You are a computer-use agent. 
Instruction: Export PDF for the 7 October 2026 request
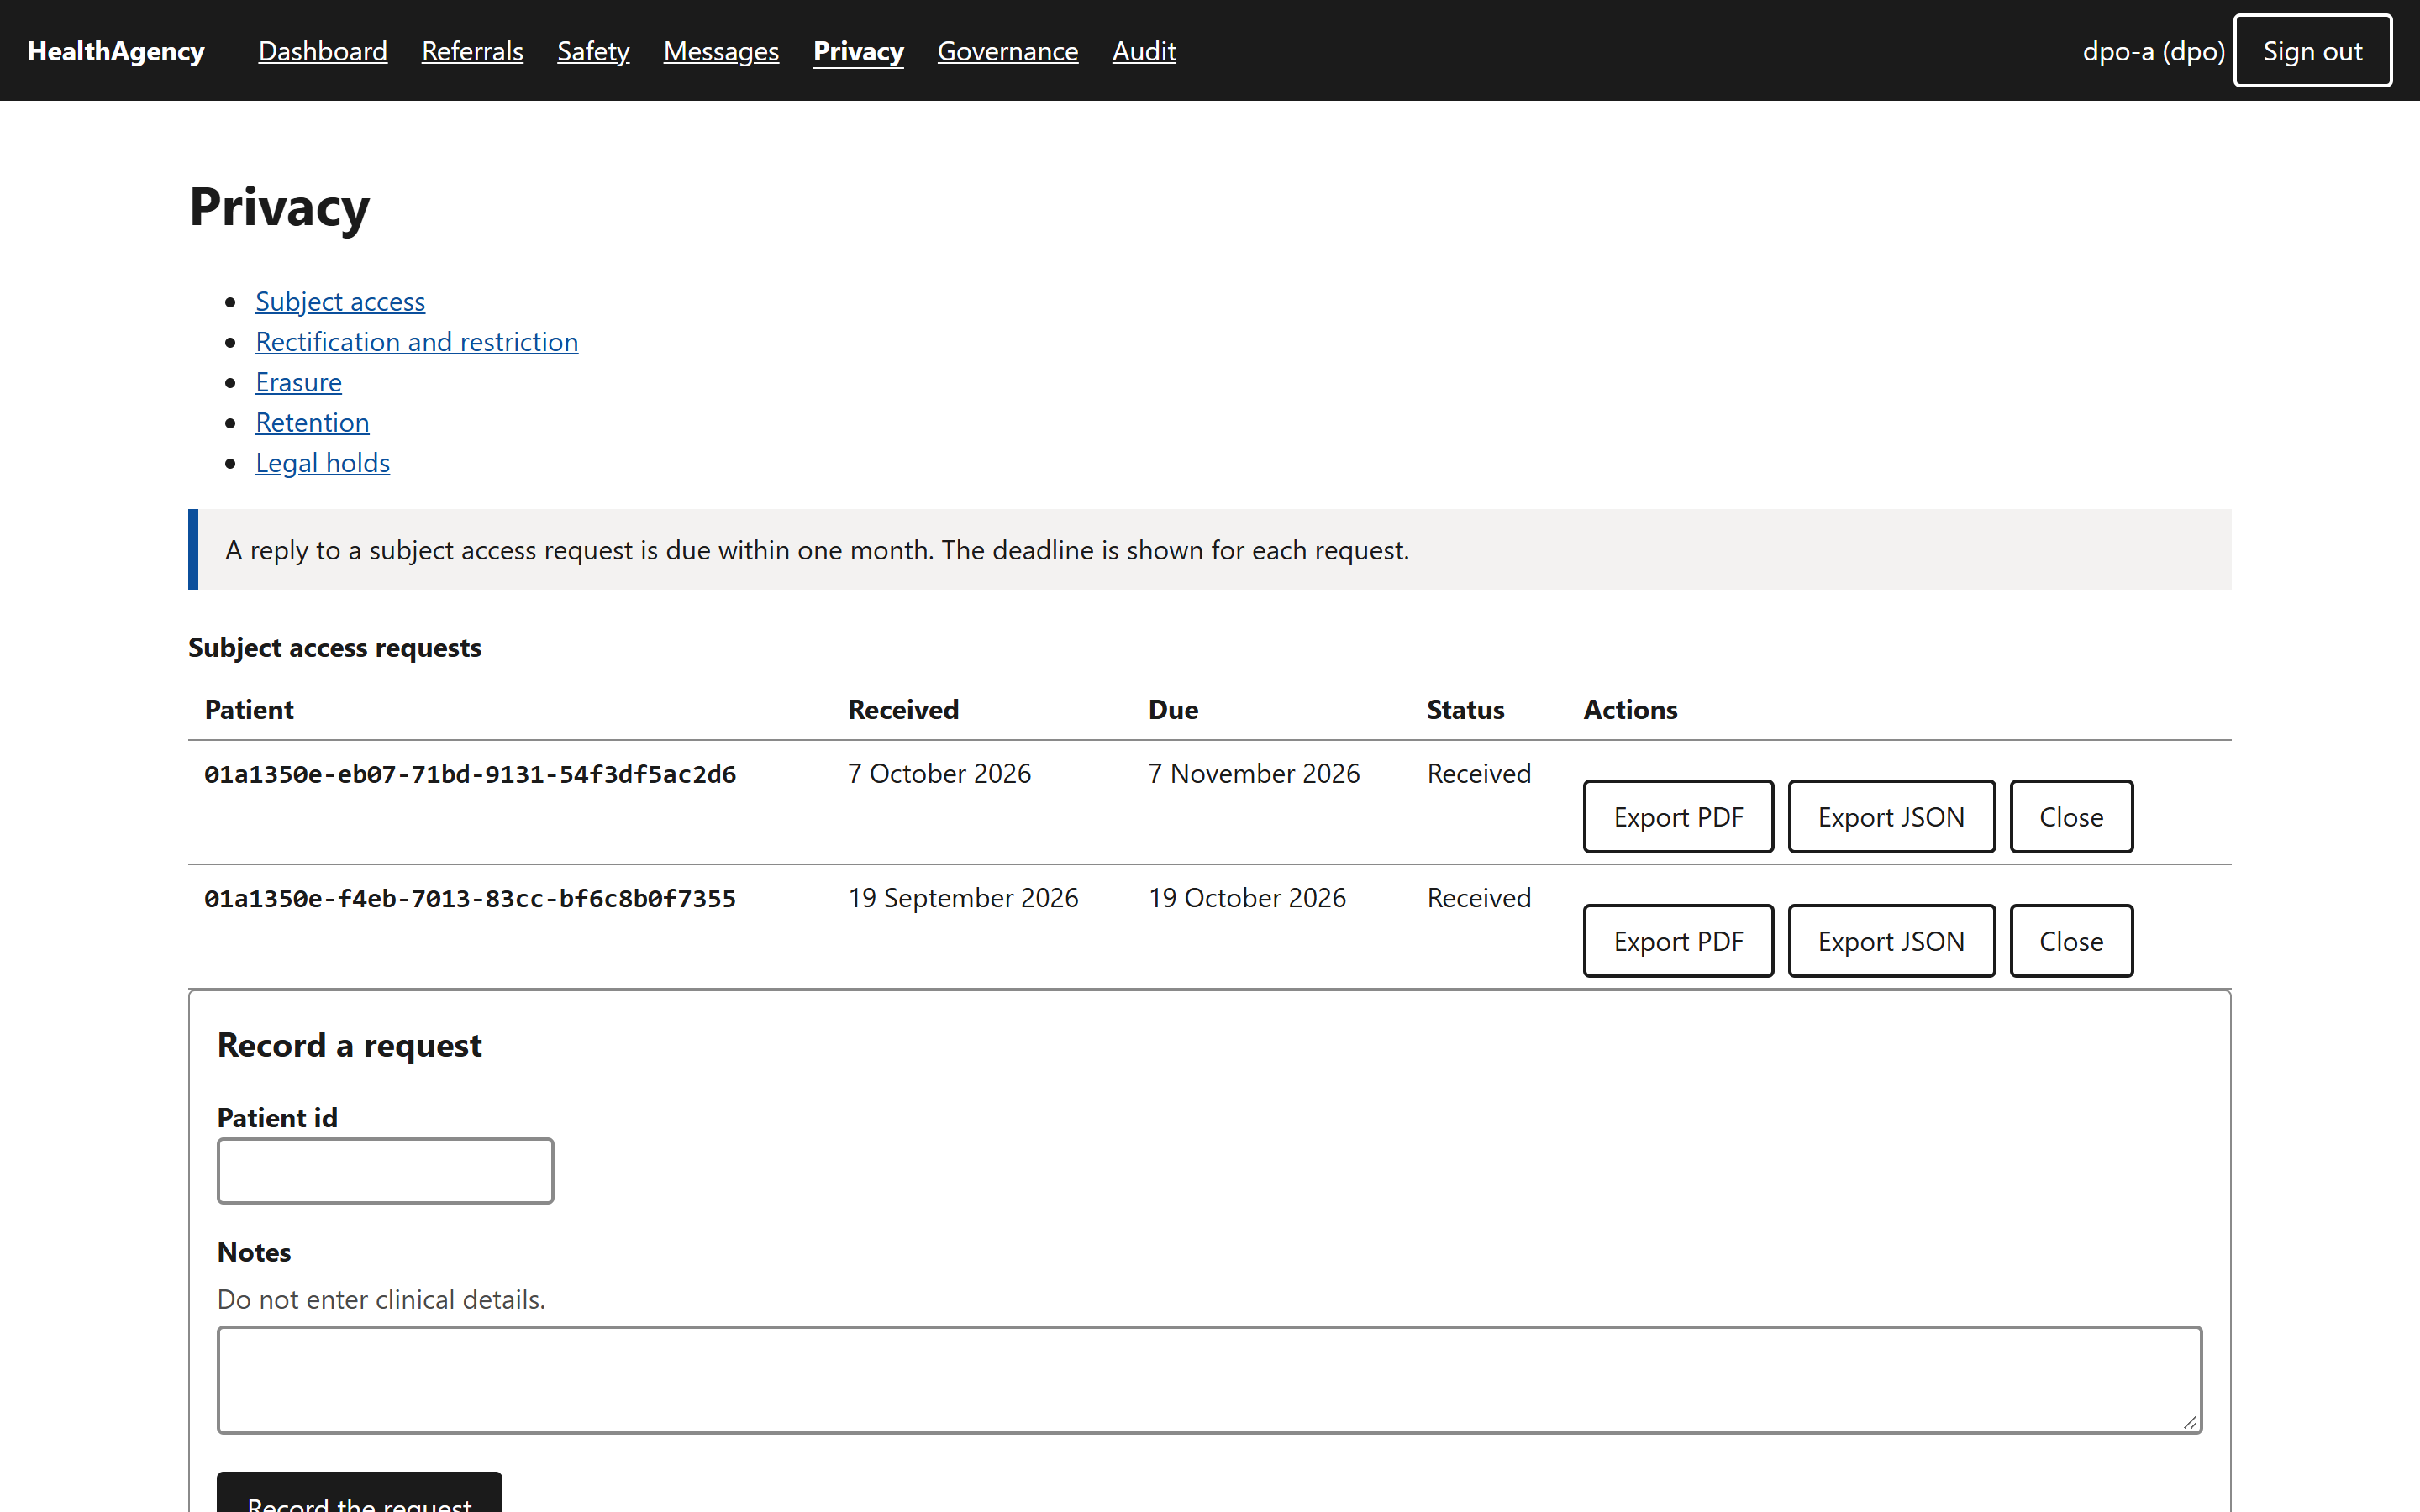coord(1678,817)
